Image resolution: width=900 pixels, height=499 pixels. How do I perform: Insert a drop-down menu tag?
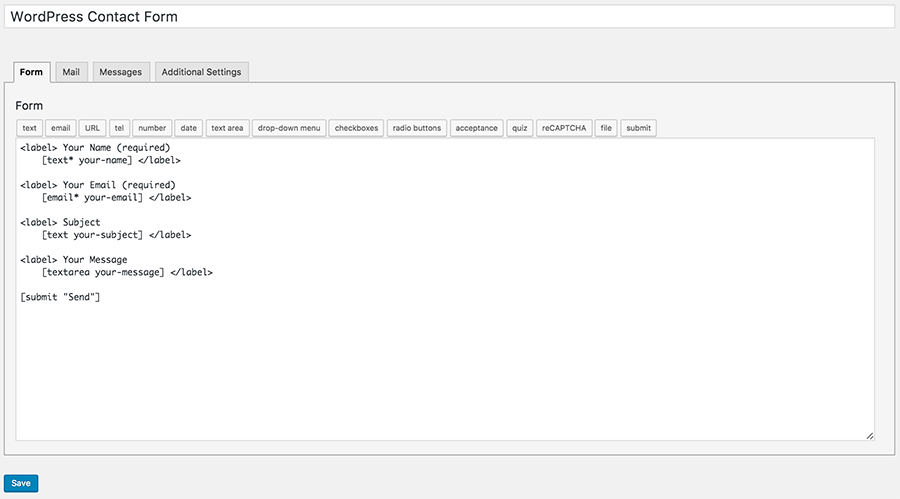(289, 128)
